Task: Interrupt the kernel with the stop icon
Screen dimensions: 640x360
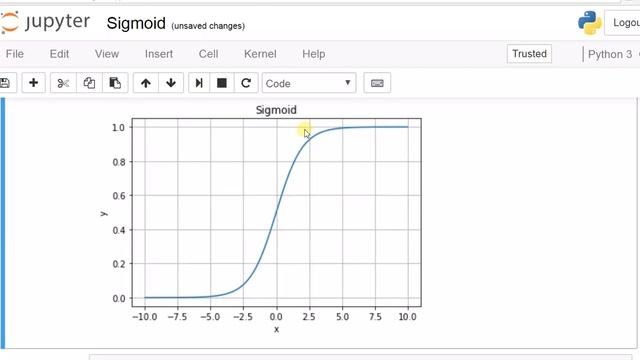Action: (x=222, y=83)
